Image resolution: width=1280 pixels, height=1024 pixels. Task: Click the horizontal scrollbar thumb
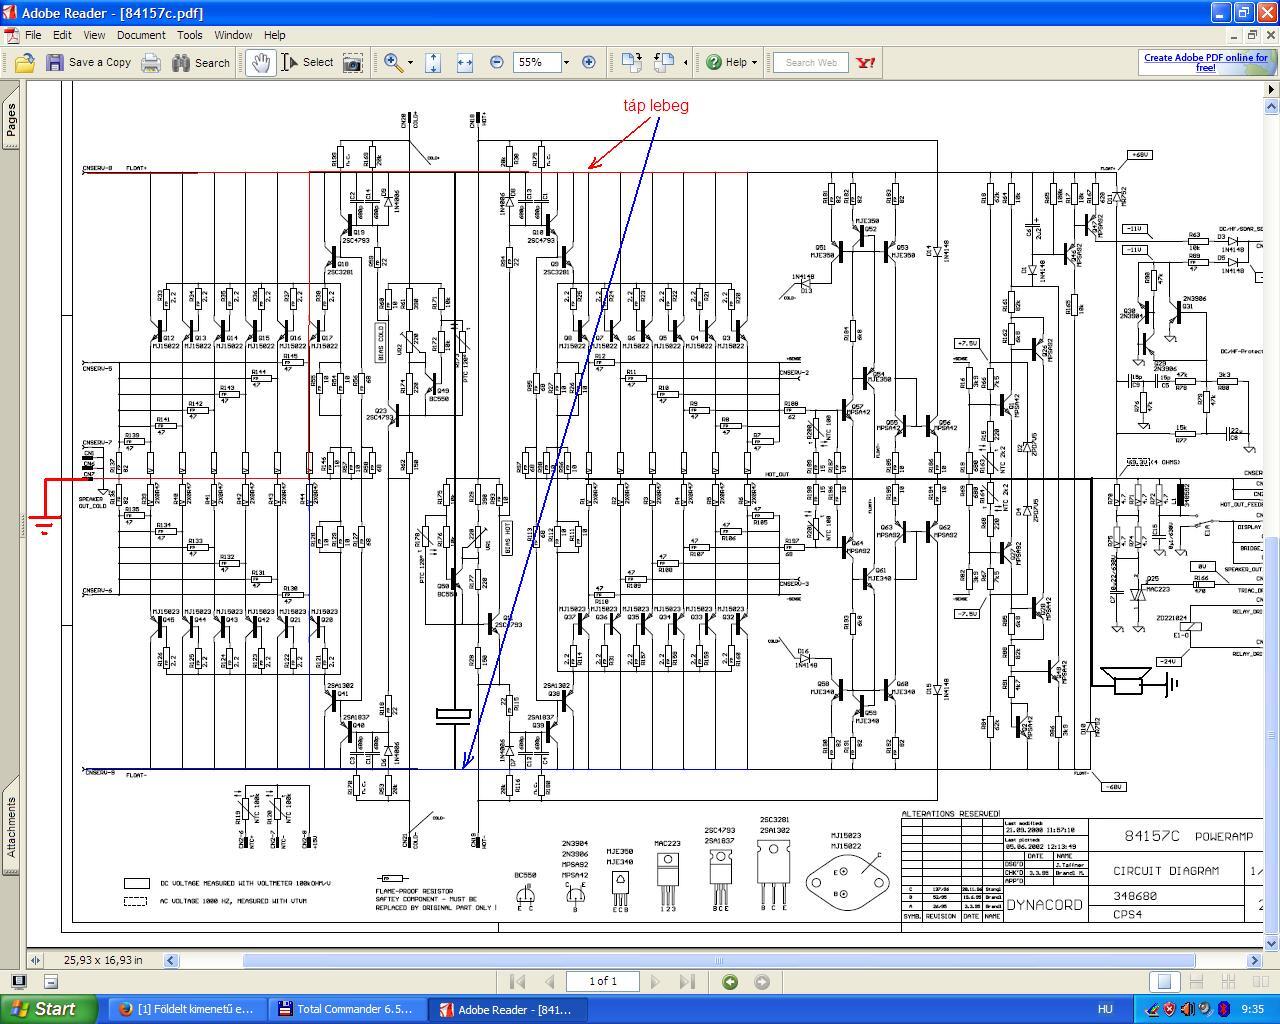pos(718,960)
